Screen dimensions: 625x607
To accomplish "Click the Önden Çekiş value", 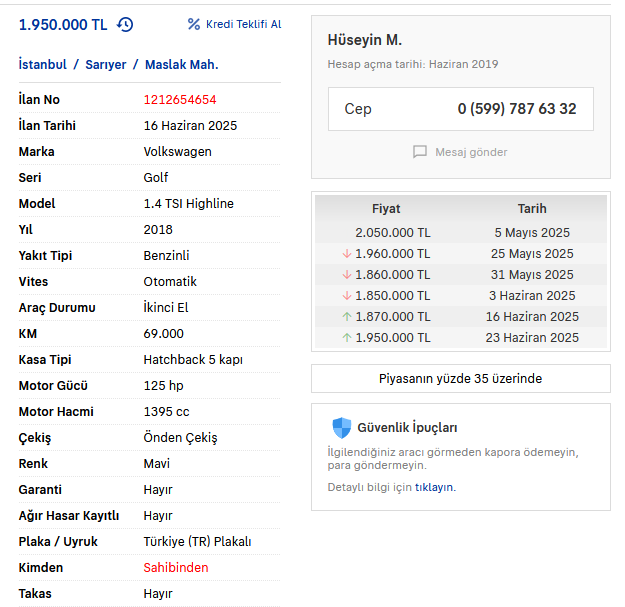I will click(x=180, y=438).
